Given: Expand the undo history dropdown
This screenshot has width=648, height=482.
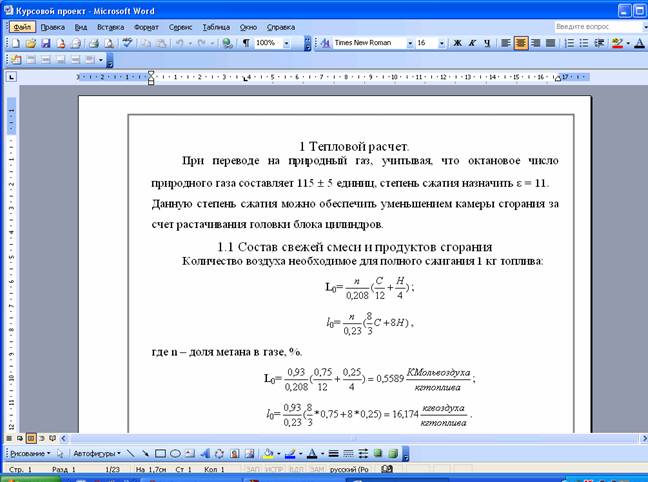Looking at the screenshot, I should click(190, 43).
